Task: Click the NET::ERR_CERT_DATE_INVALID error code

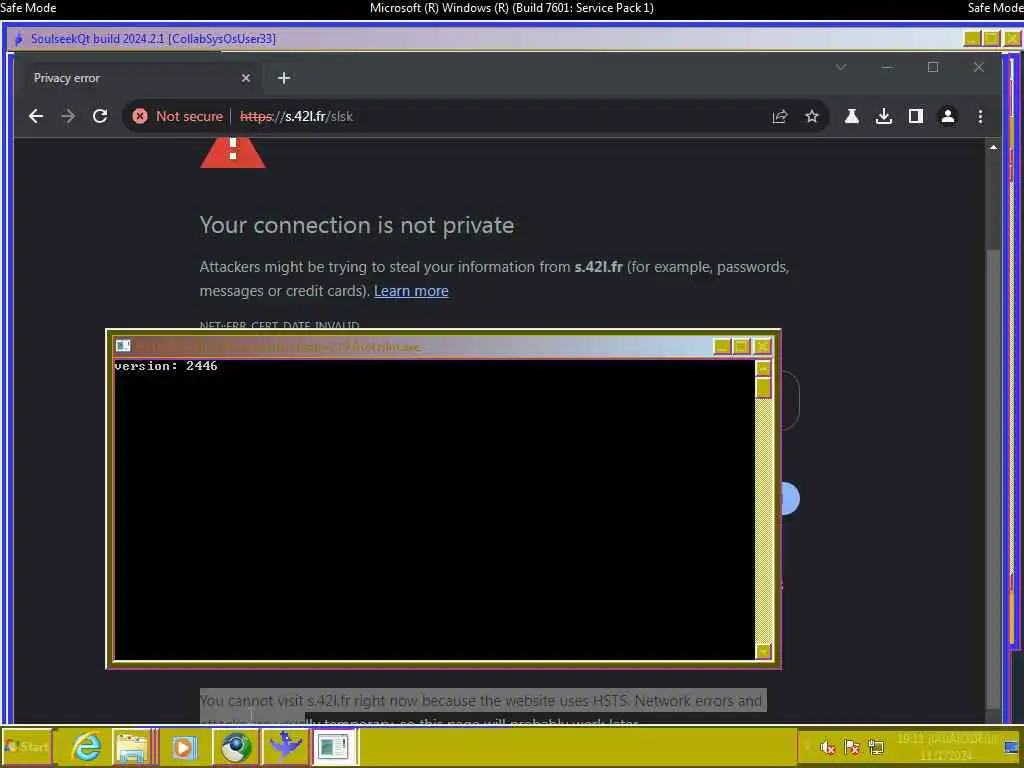Action: [x=280, y=325]
